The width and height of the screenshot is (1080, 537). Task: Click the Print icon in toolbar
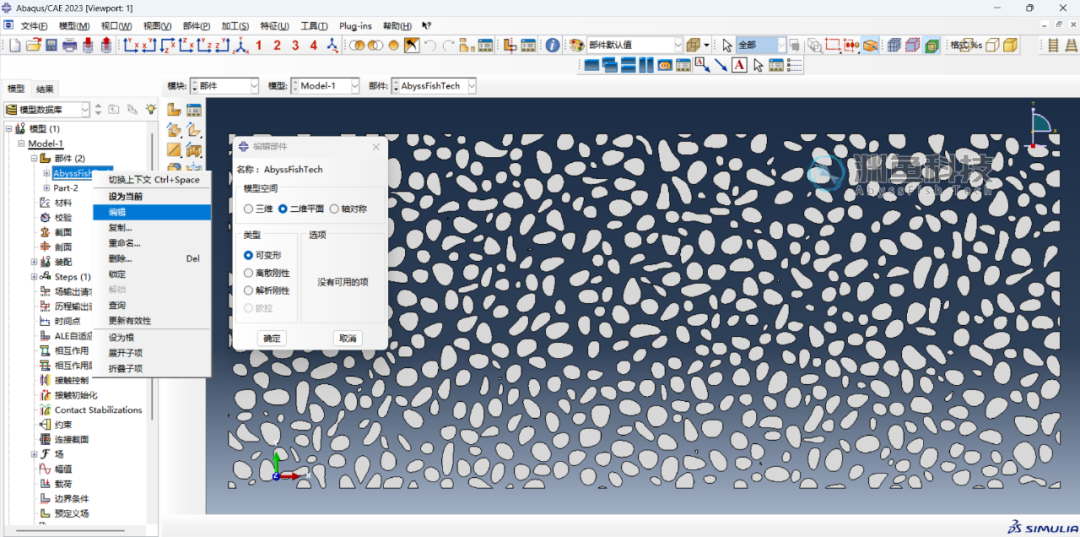click(x=69, y=45)
